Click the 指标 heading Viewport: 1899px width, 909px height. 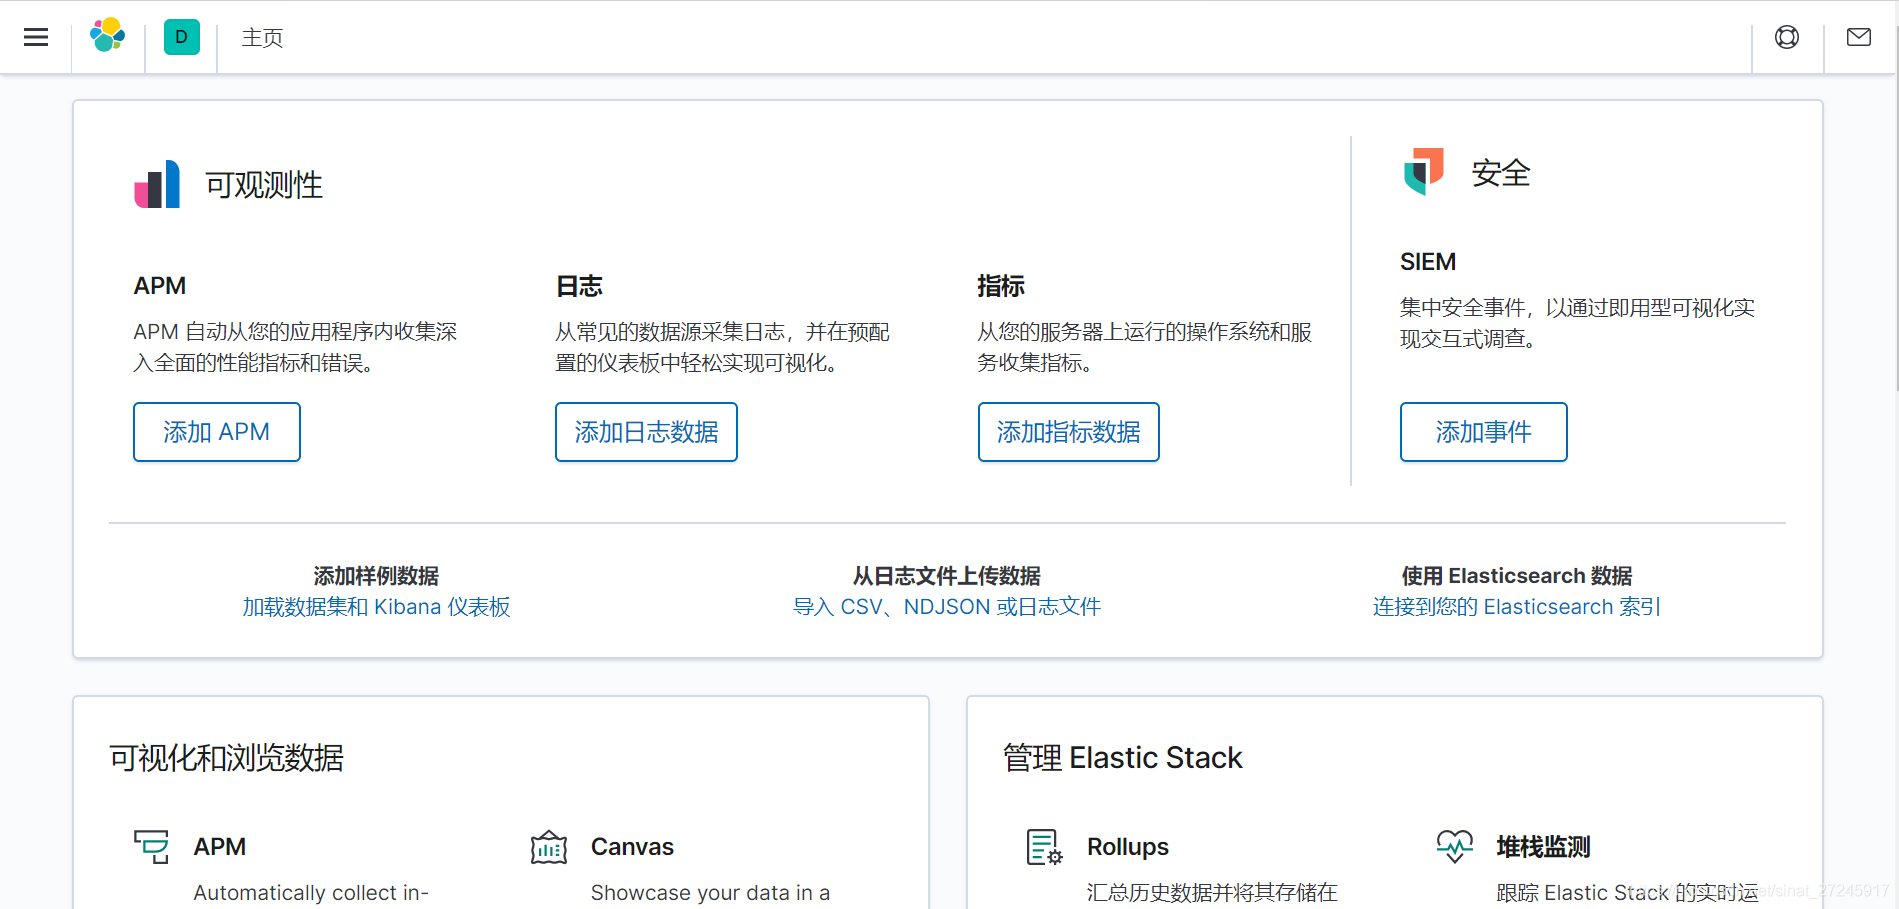coord(1001,286)
